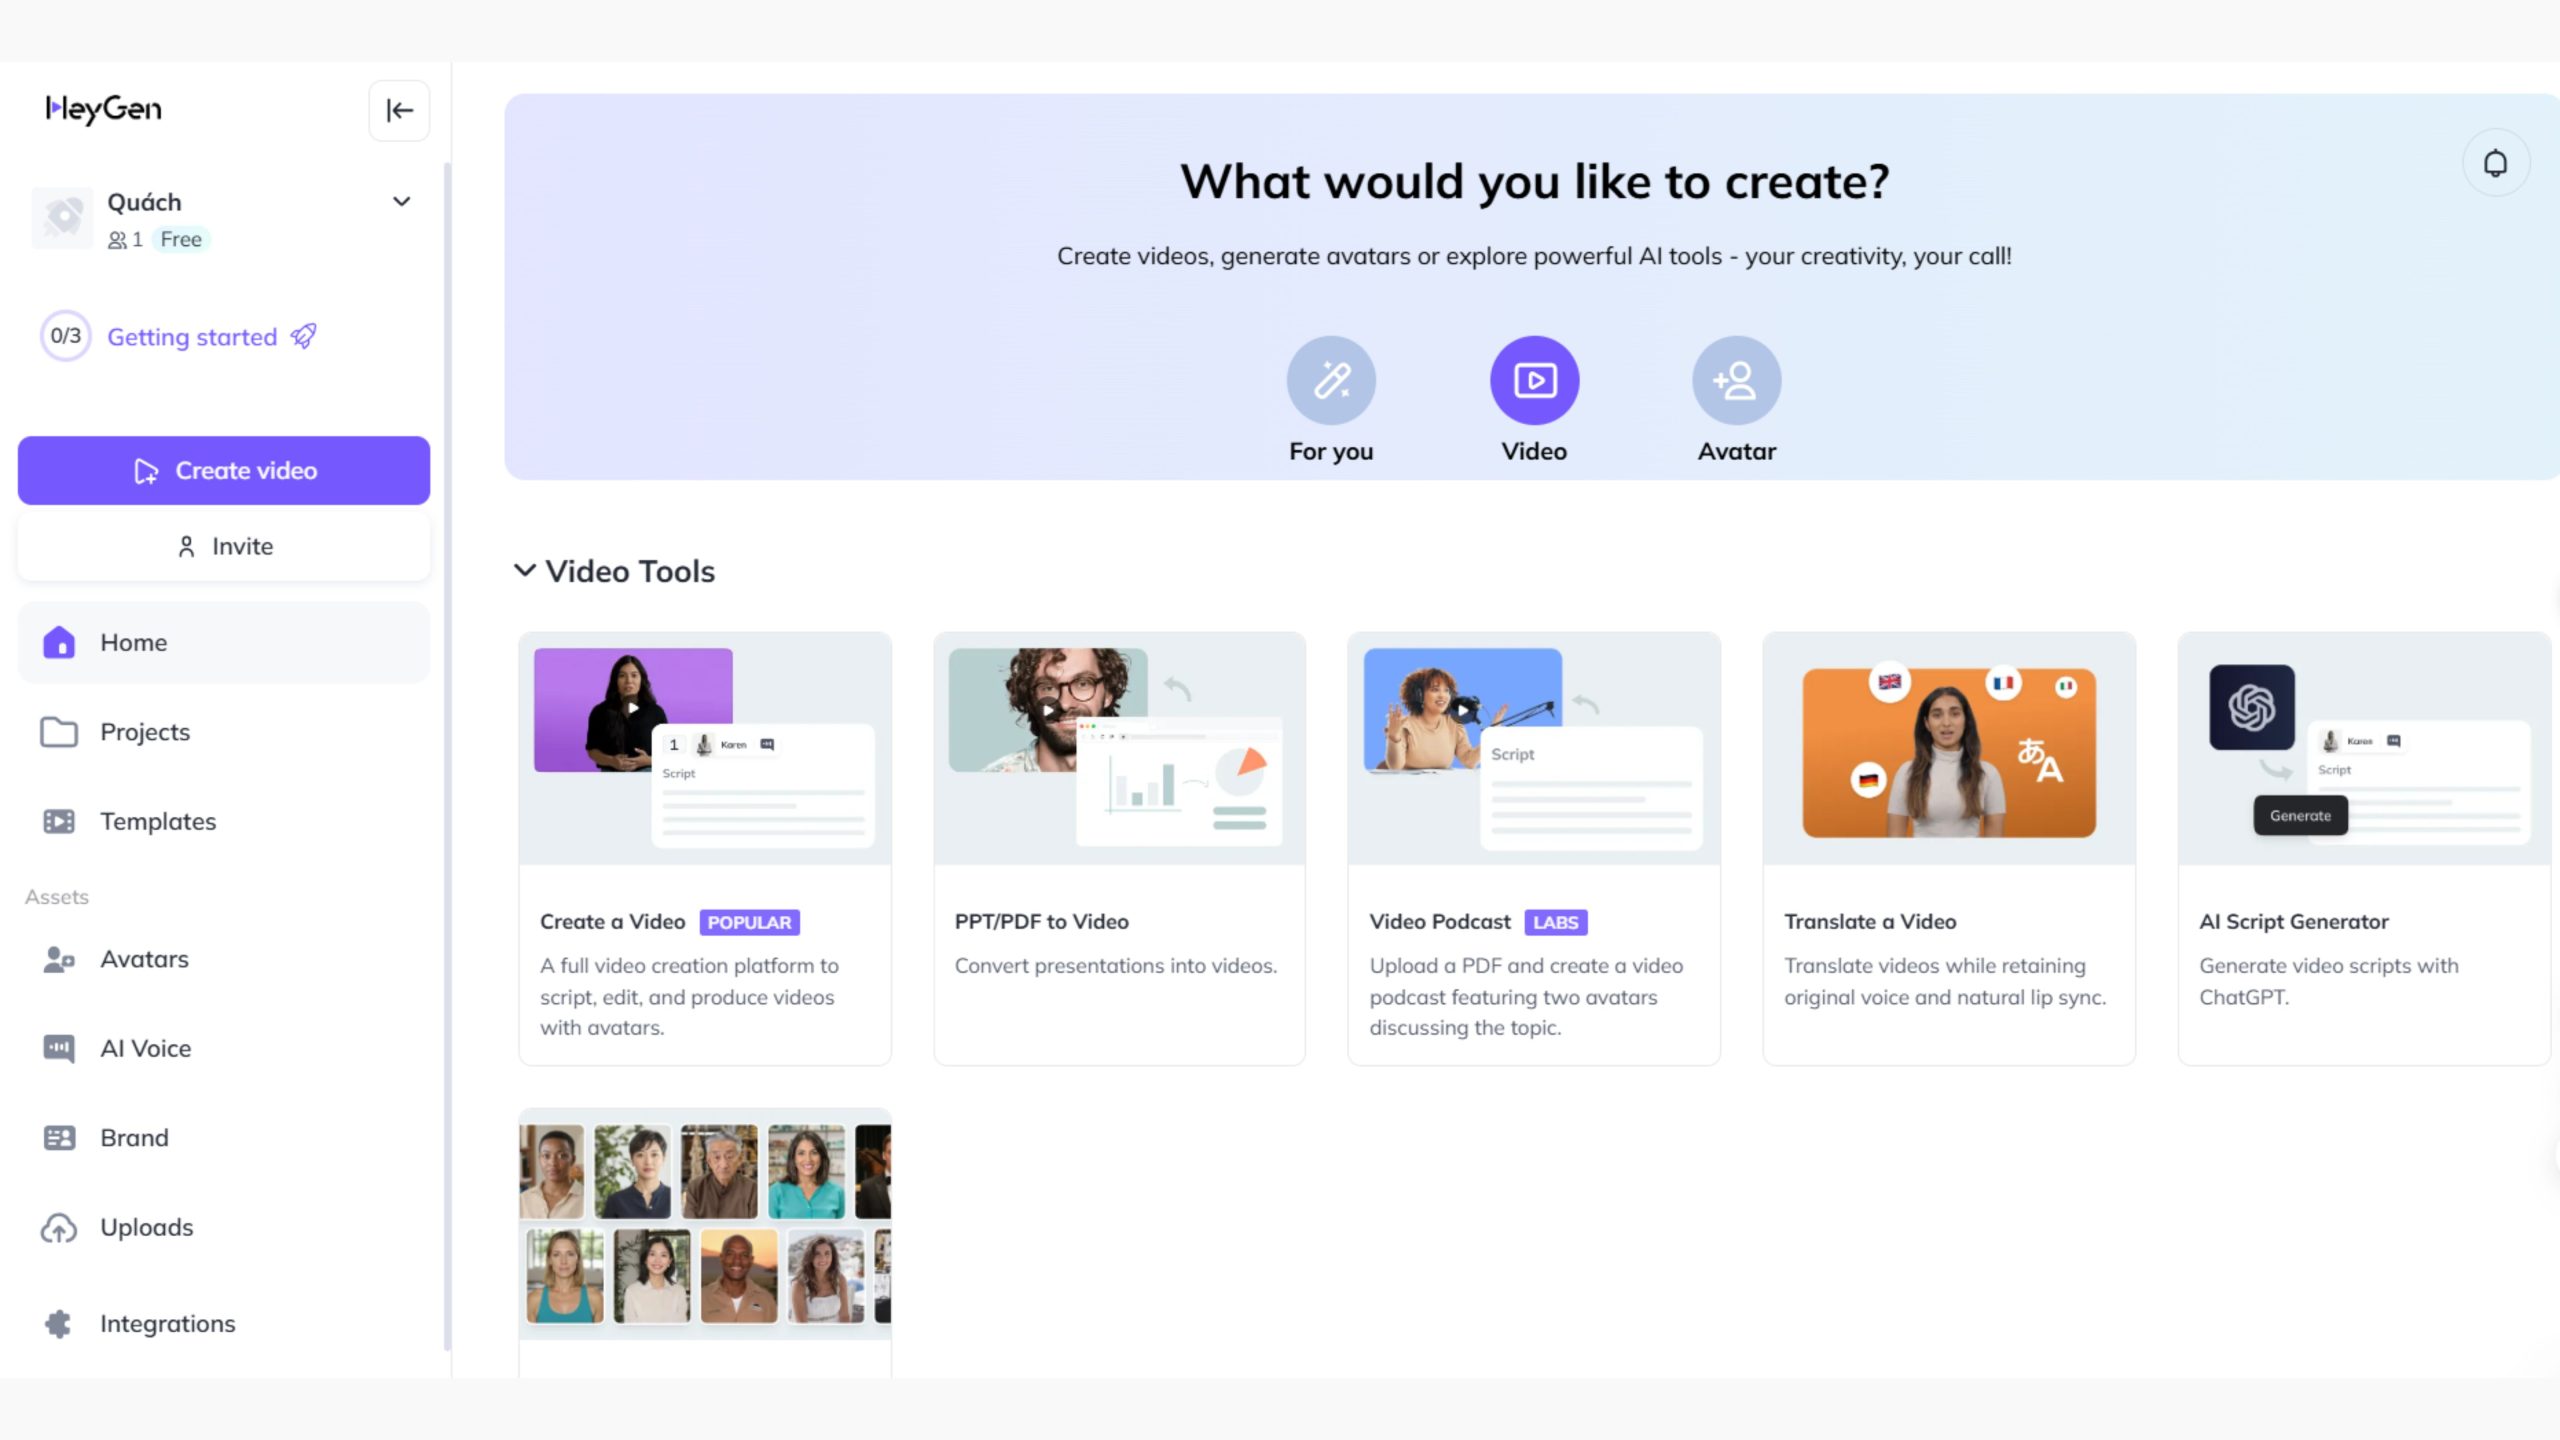Click the AI Voice sidebar icon

coord(60,1046)
